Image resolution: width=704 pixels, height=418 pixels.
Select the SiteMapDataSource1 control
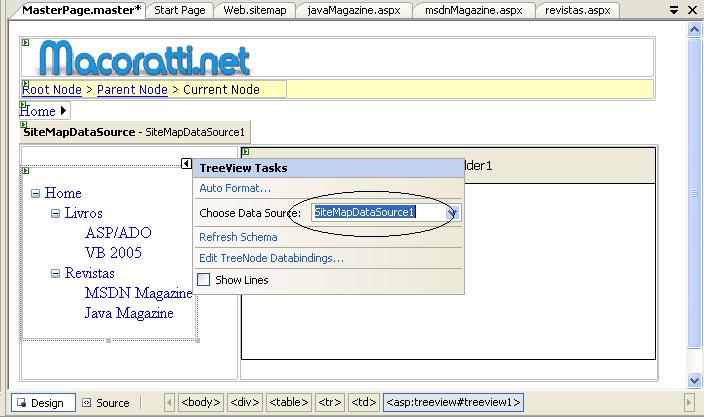(135, 132)
